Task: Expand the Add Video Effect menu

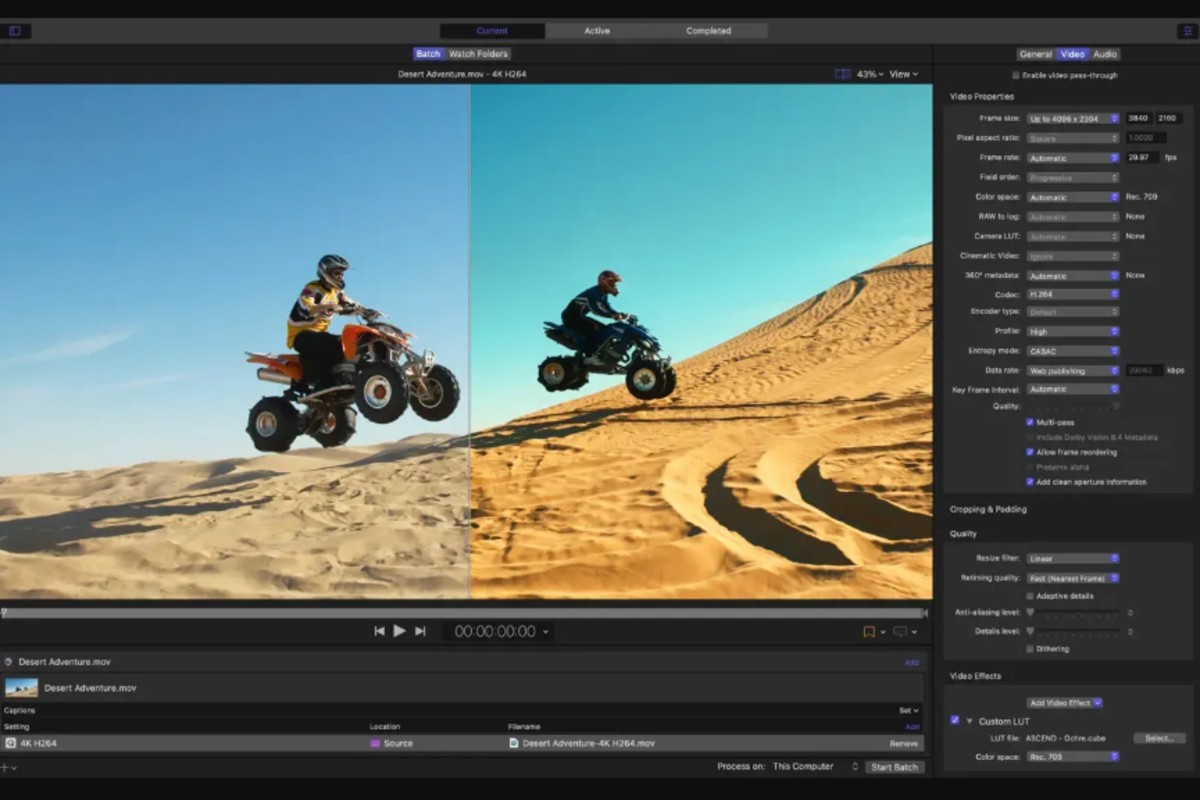Action: pyautogui.click(x=1064, y=703)
